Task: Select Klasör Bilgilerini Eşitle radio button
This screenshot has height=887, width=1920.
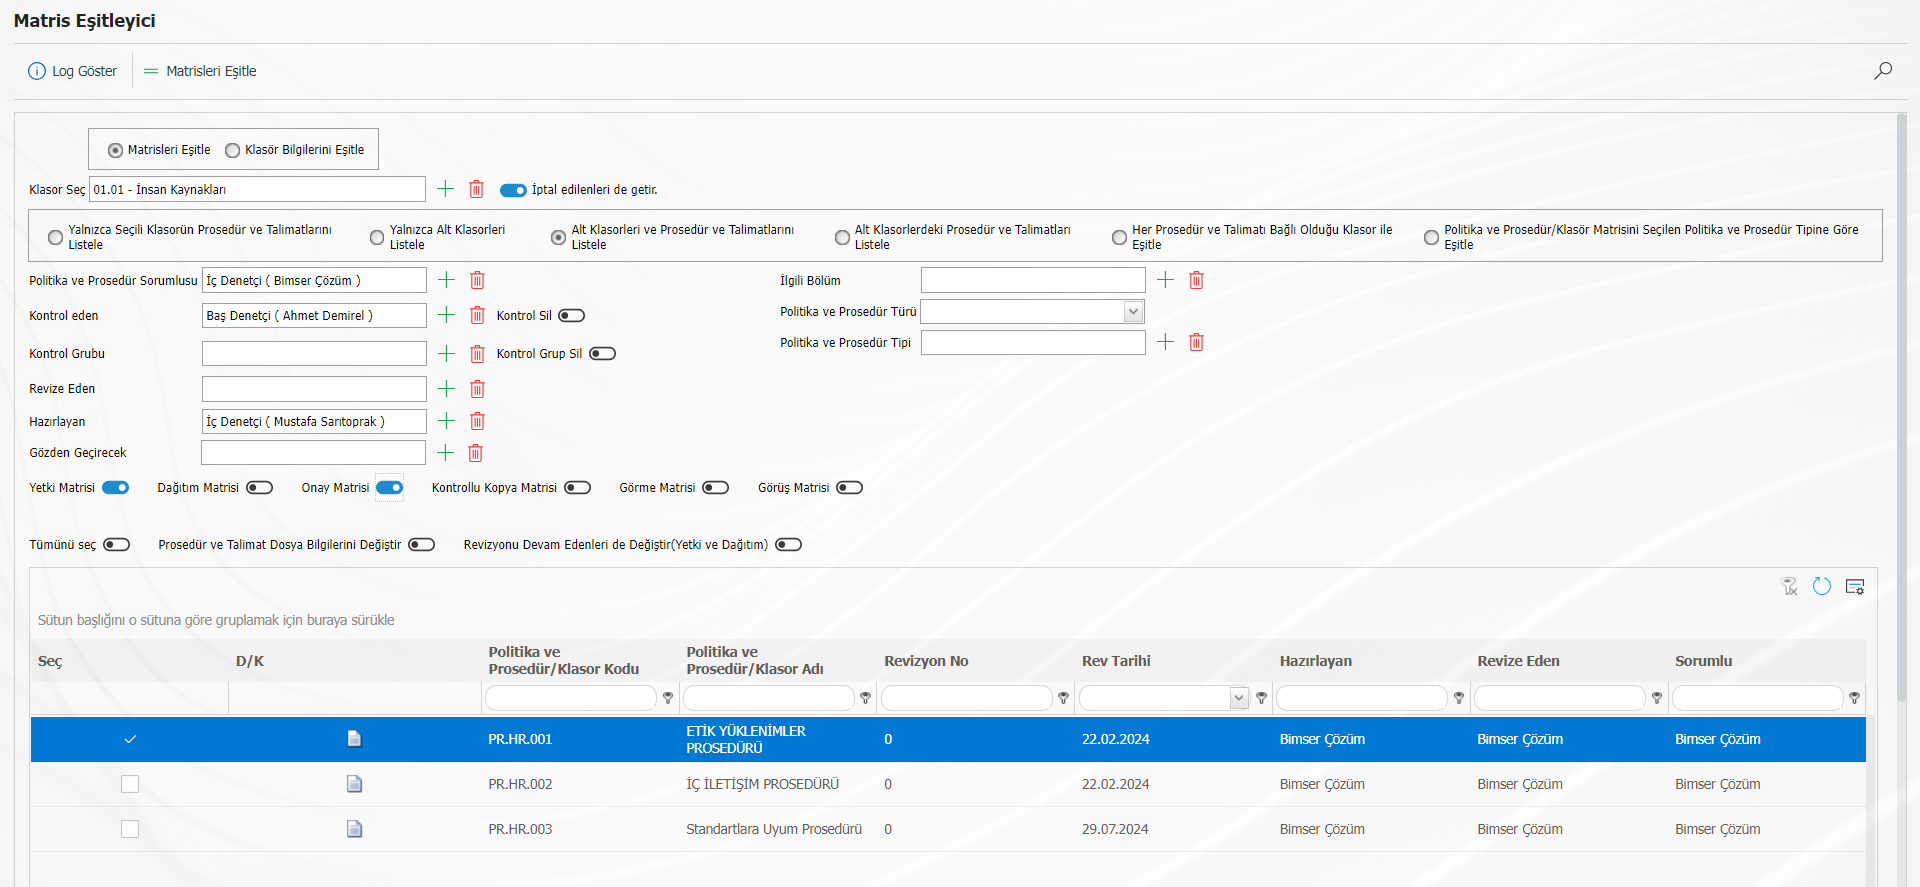Action: 233,150
